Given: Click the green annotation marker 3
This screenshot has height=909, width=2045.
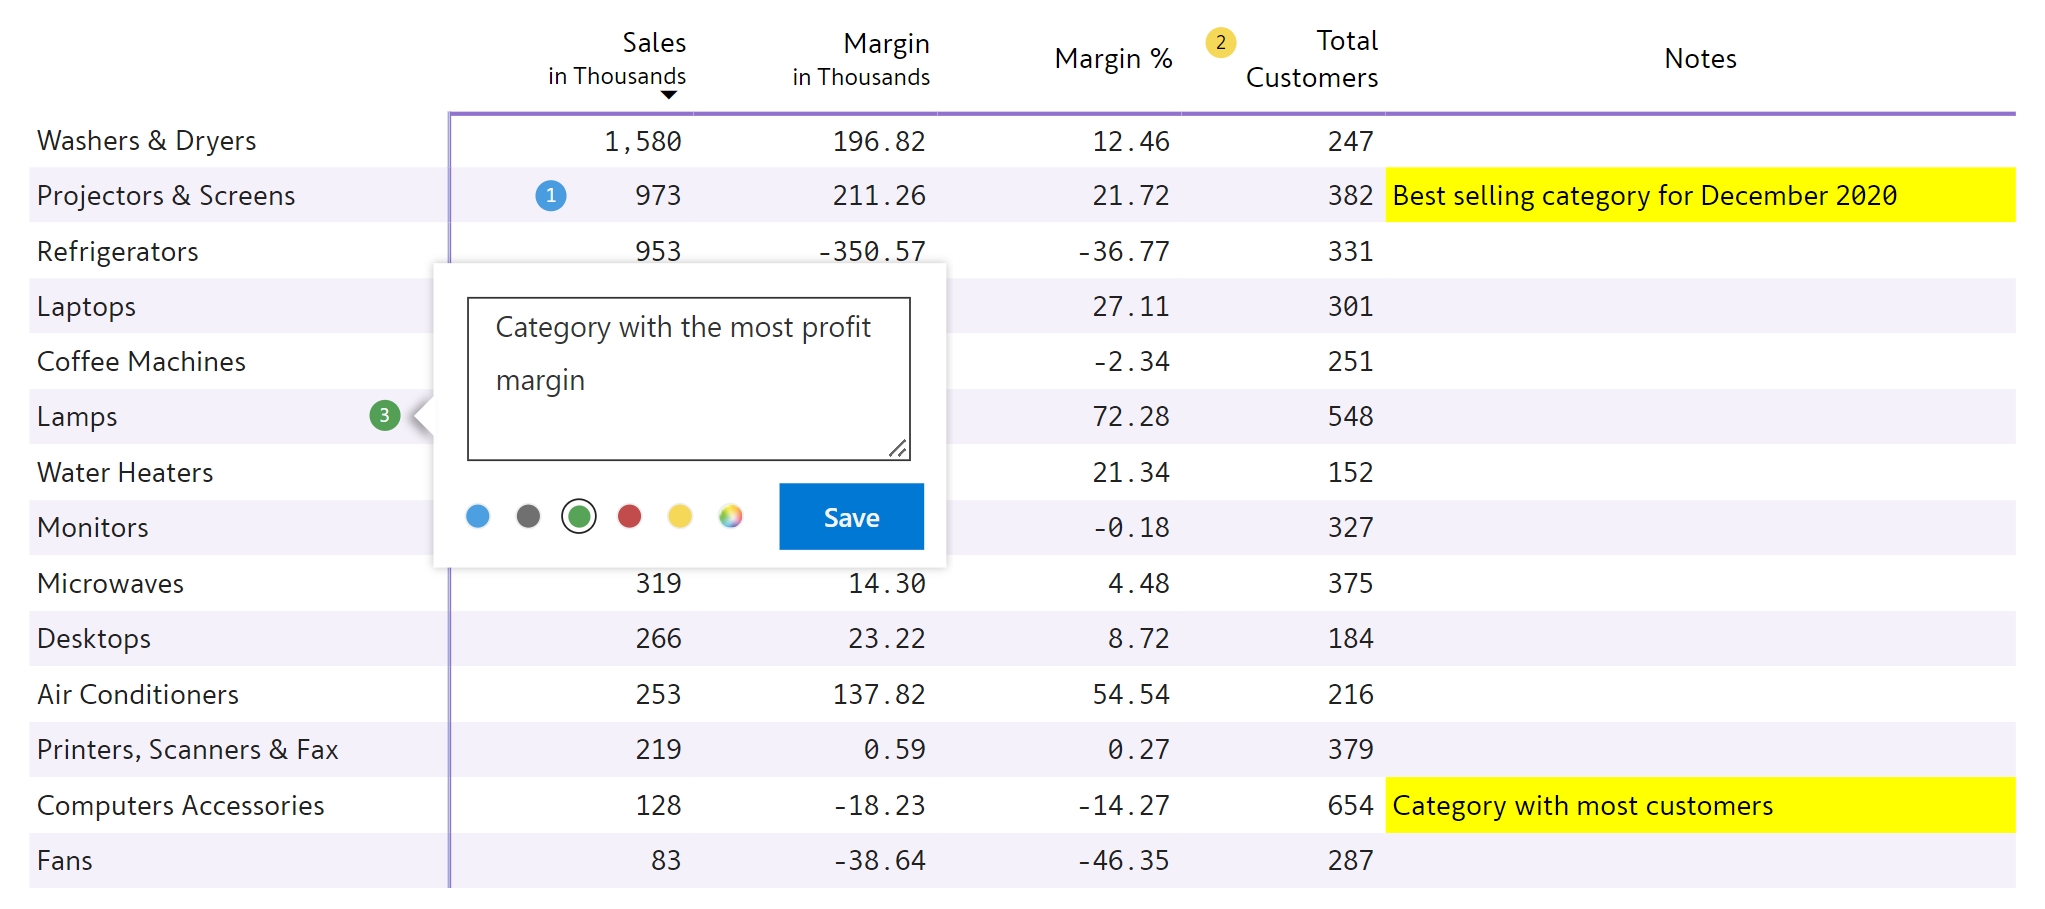Looking at the screenshot, I should pos(385,416).
